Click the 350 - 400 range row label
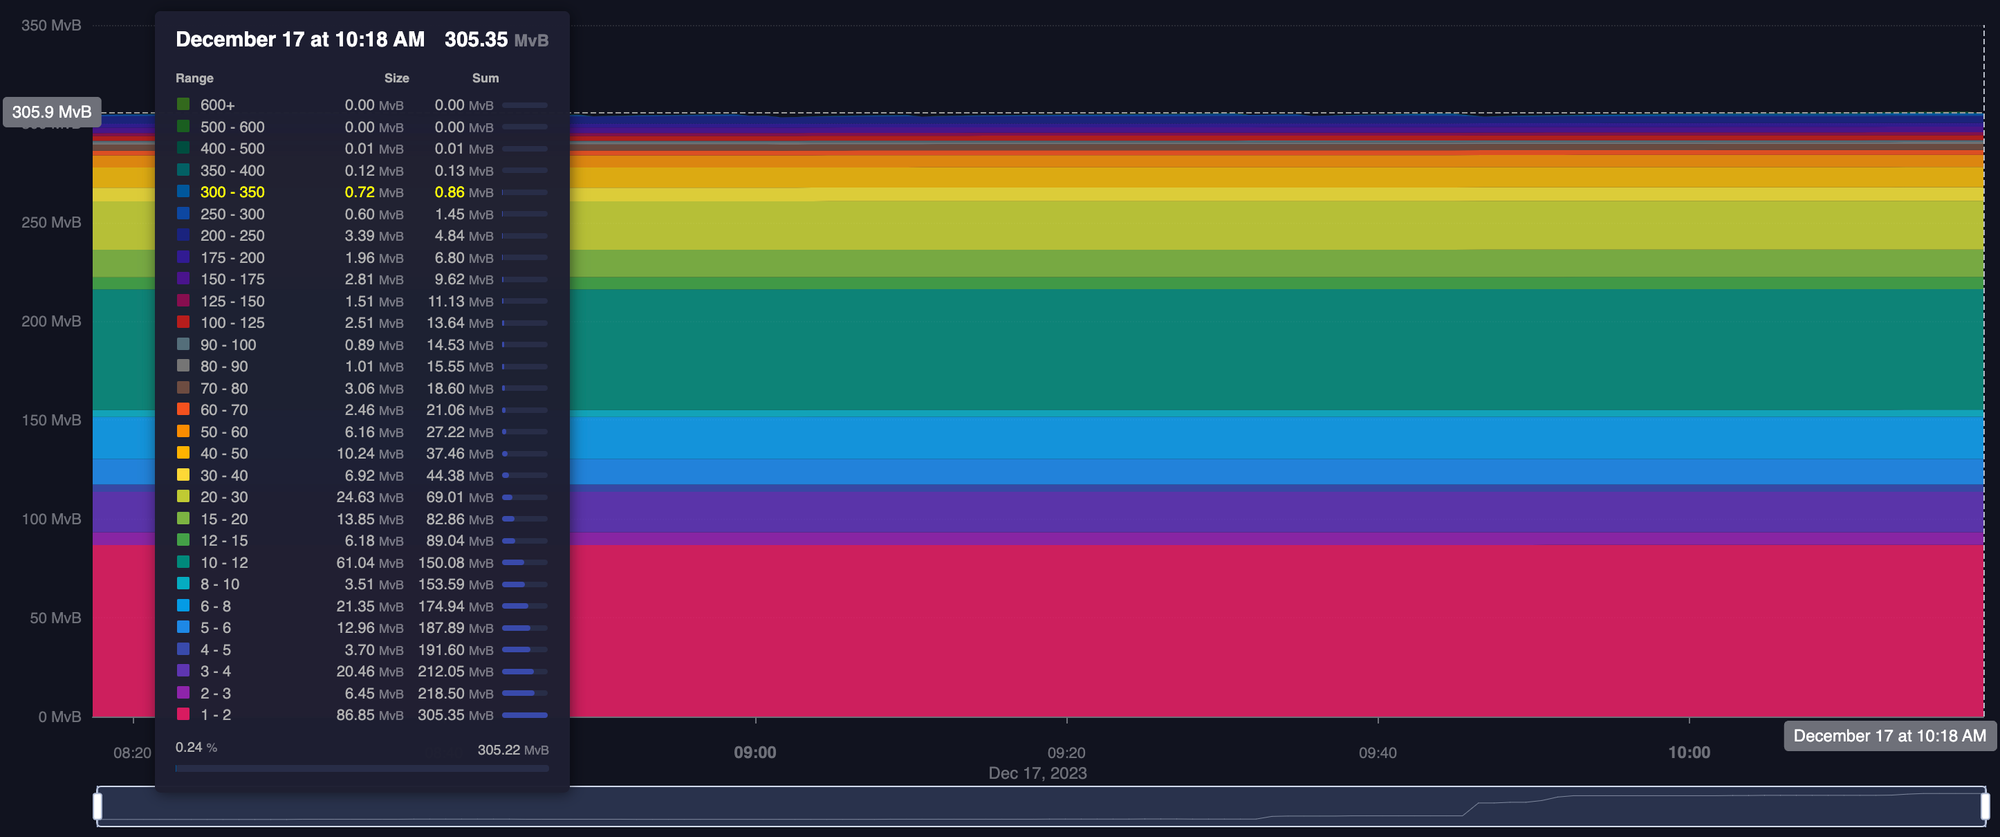The image size is (2000, 837). (x=232, y=171)
